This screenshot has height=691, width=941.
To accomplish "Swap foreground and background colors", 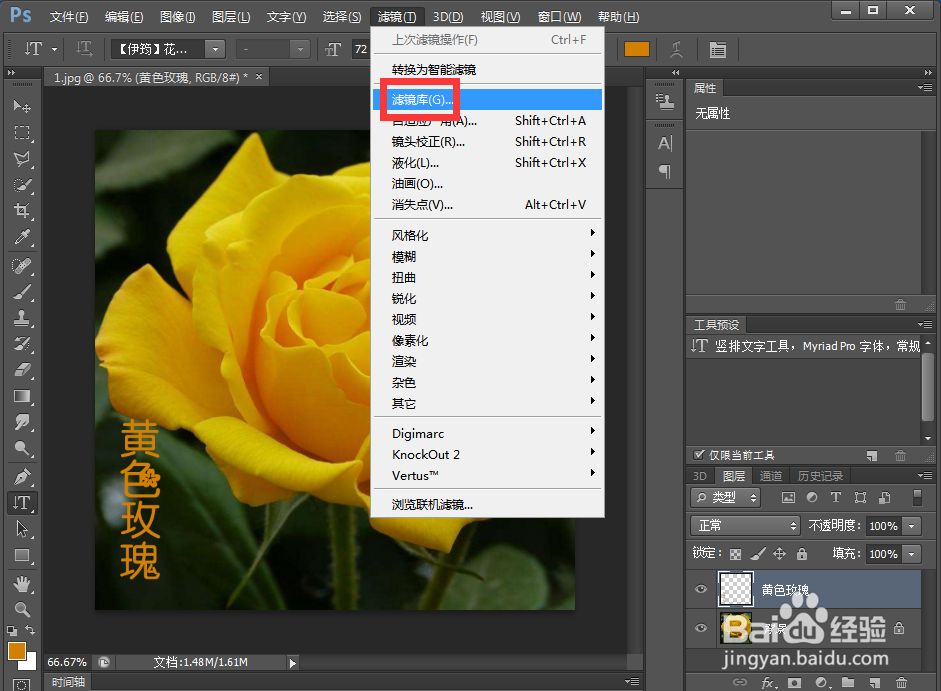I will pyautogui.click(x=30, y=630).
